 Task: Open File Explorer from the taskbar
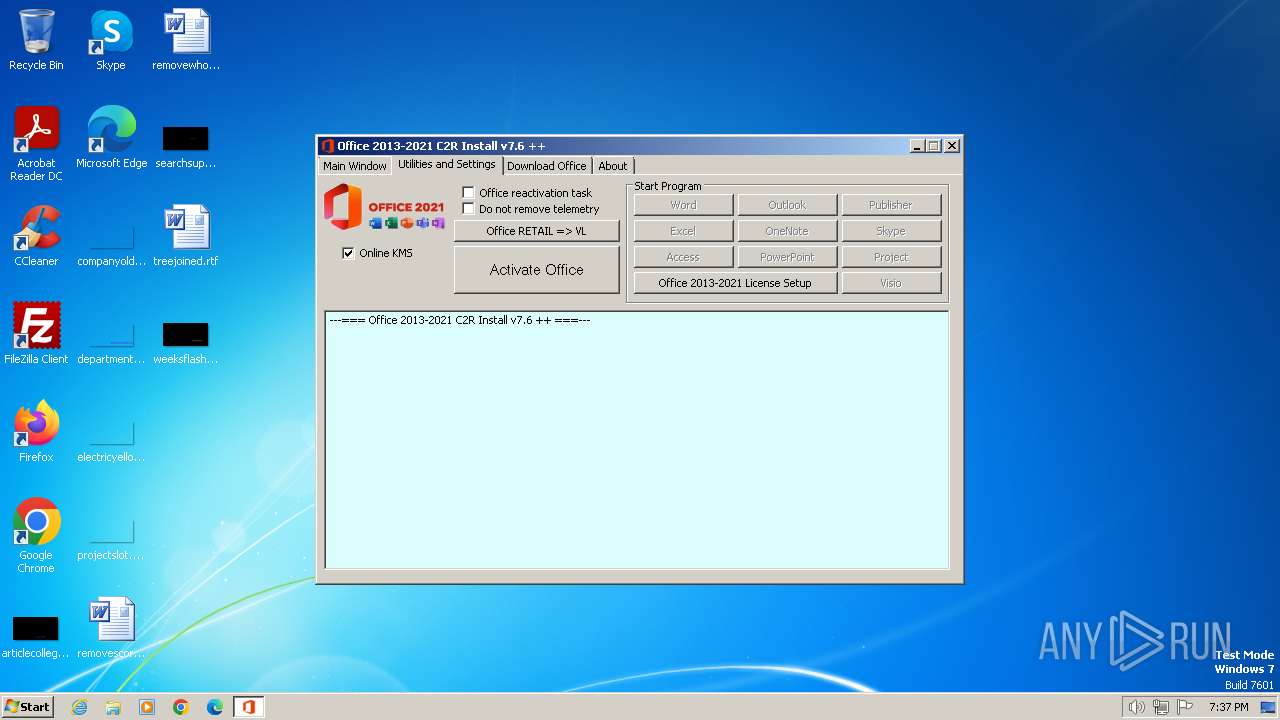tap(113, 707)
